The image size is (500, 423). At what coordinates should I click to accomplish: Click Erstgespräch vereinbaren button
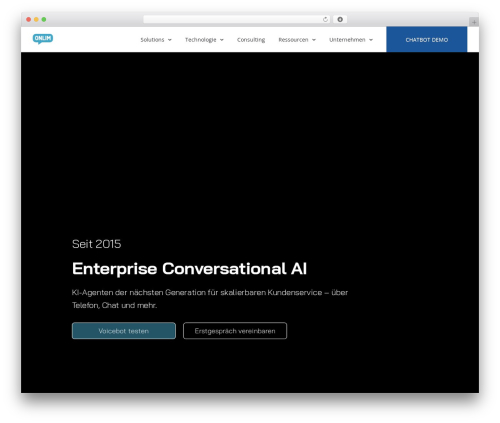235,331
